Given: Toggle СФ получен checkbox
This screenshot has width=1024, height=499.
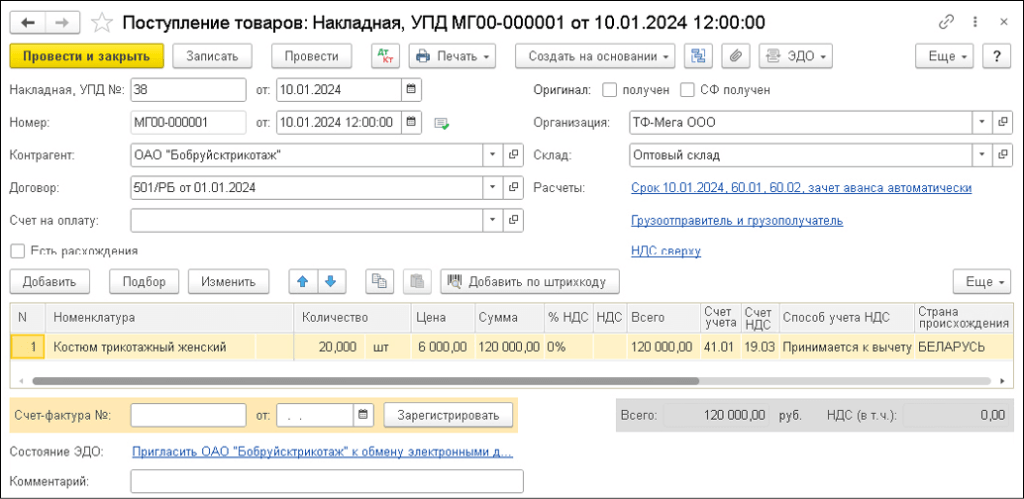Looking at the screenshot, I should 686,90.
